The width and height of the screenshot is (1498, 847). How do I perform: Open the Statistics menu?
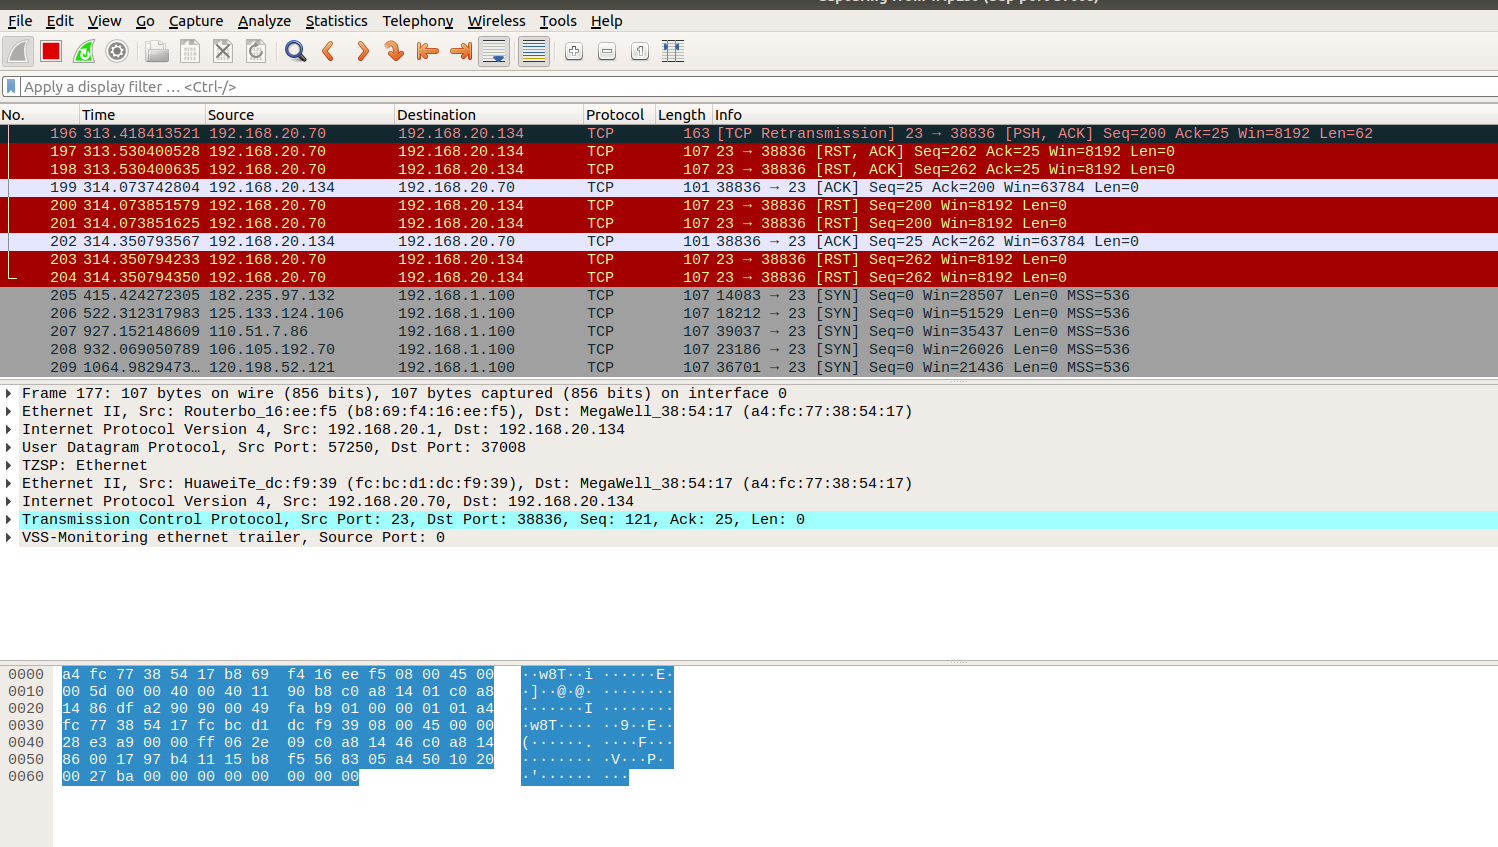point(336,21)
